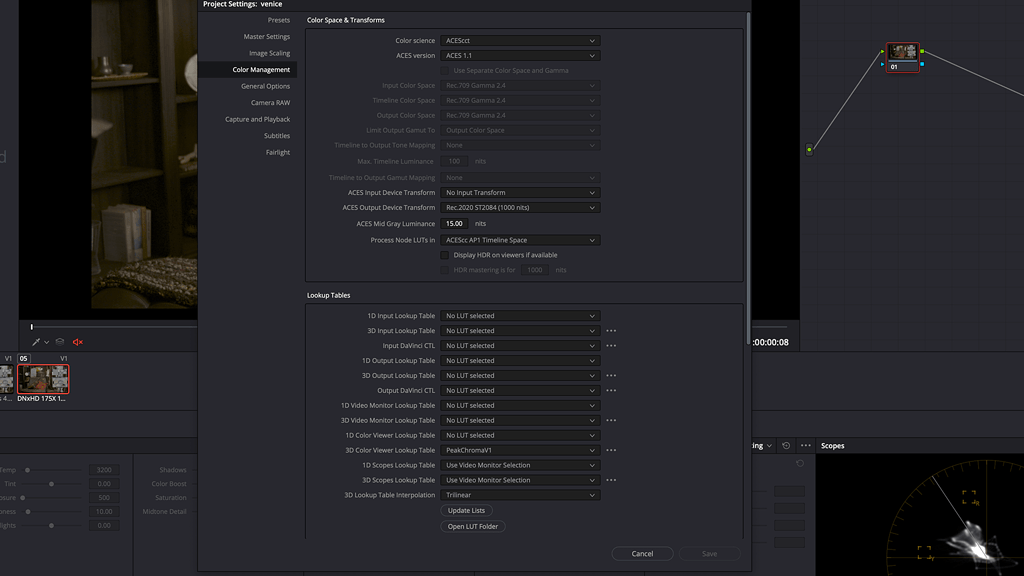Click the ••• icon next to 3D Input Lookup Table

610,330
